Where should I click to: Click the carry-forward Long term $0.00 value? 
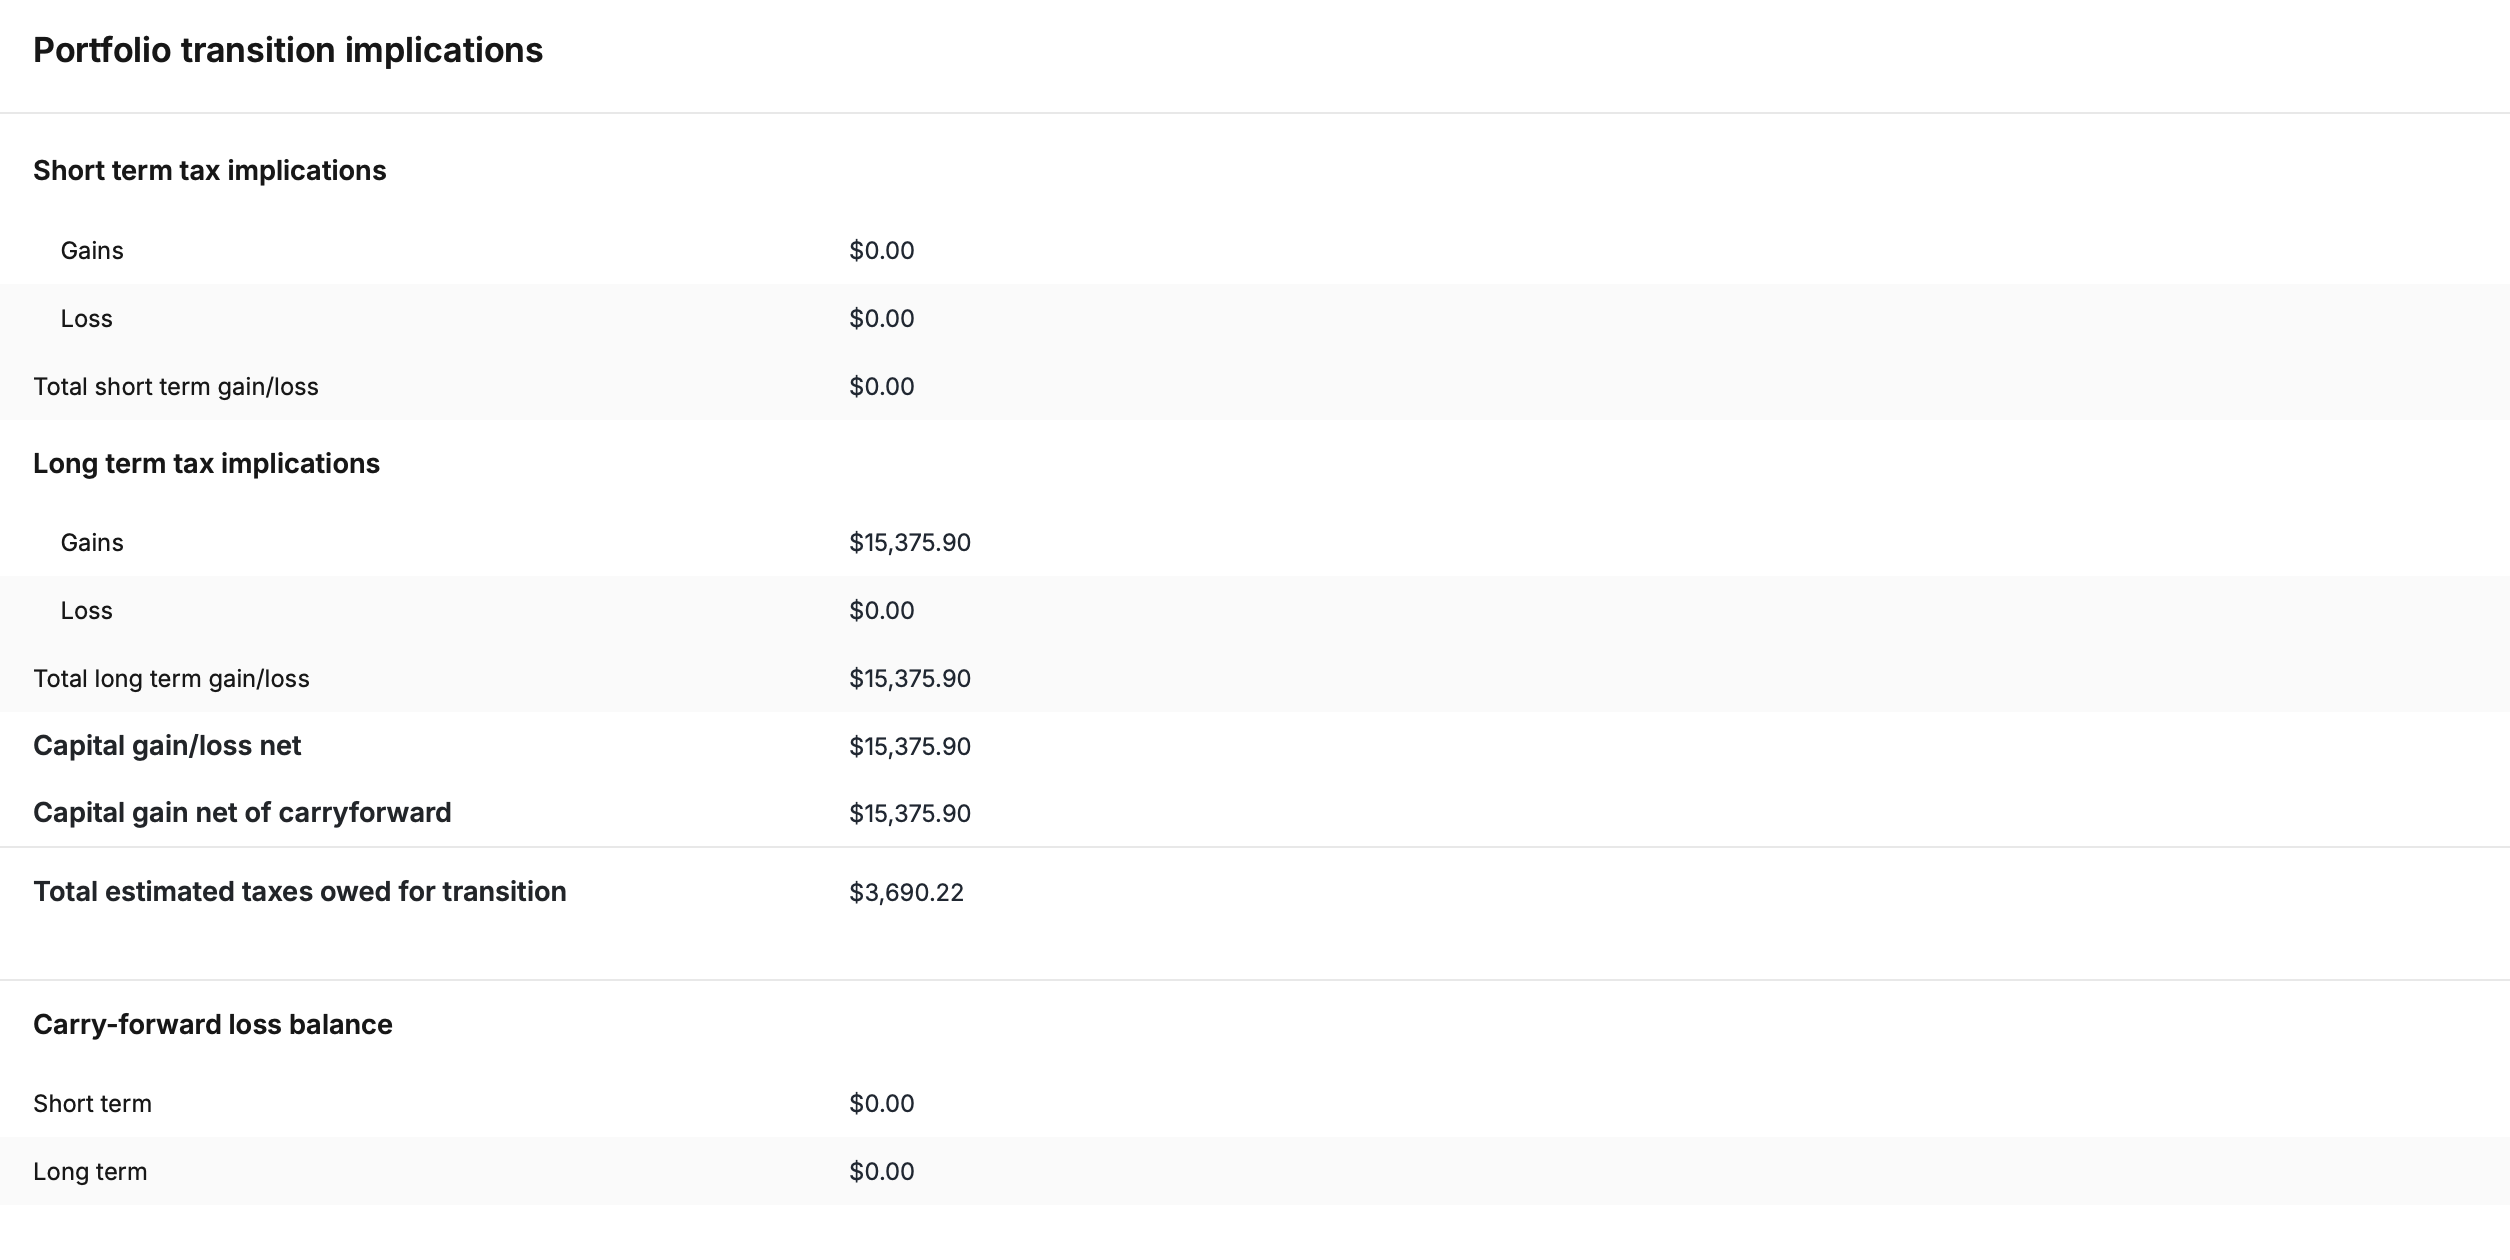click(881, 1172)
